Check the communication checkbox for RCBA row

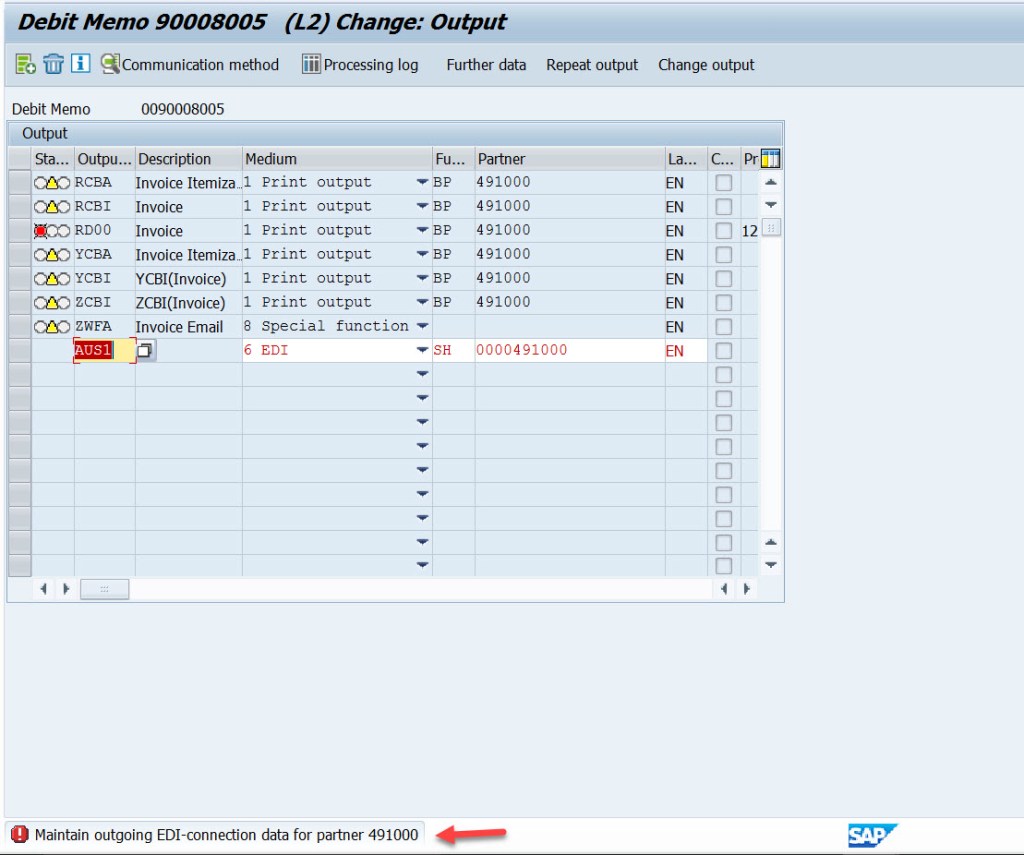(x=723, y=182)
